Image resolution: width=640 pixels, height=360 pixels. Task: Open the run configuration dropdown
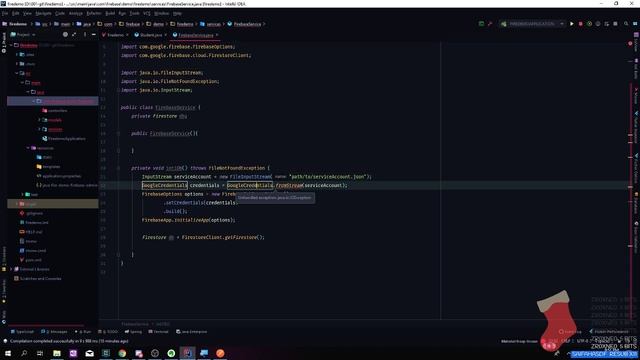[x=532, y=24]
